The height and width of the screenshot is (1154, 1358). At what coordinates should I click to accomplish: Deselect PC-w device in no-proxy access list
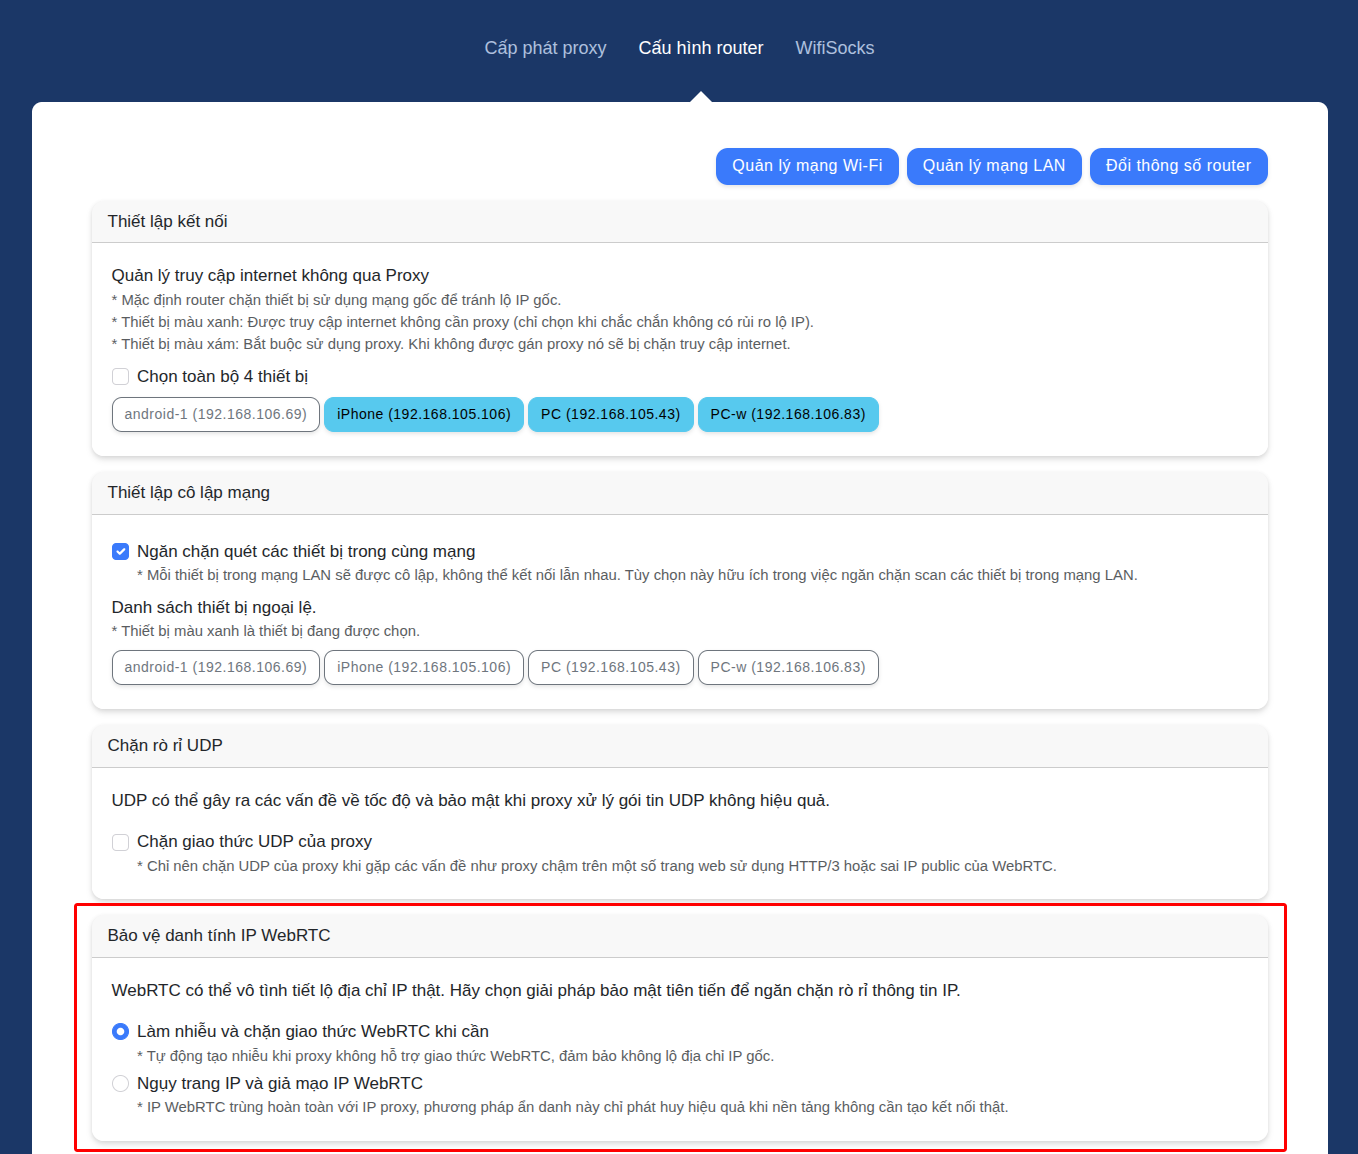point(787,415)
